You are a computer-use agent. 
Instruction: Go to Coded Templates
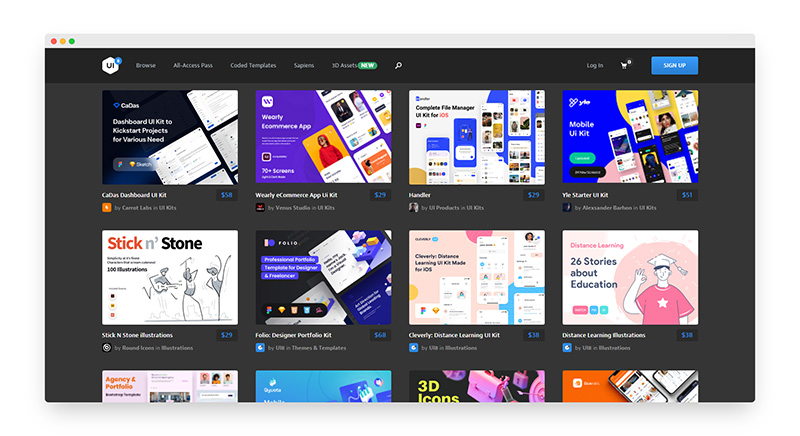point(253,65)
